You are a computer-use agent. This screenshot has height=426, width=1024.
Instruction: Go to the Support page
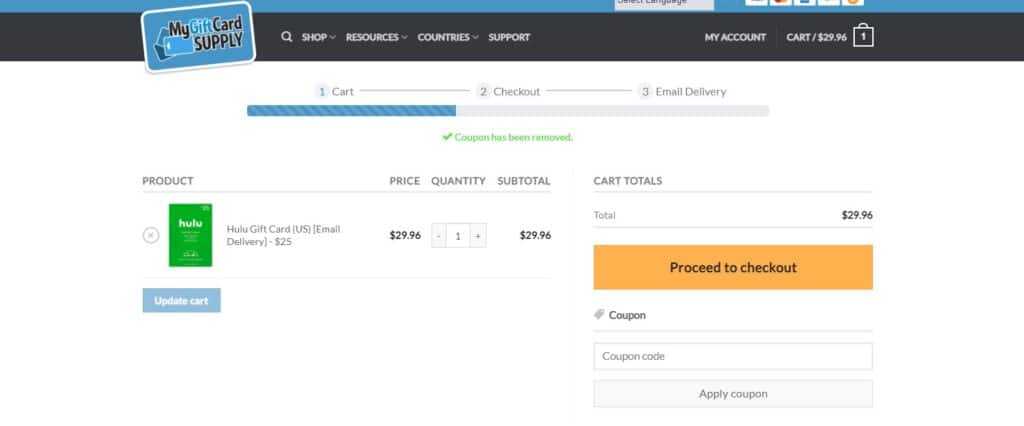pyautogui.click(x=509, y=37)
